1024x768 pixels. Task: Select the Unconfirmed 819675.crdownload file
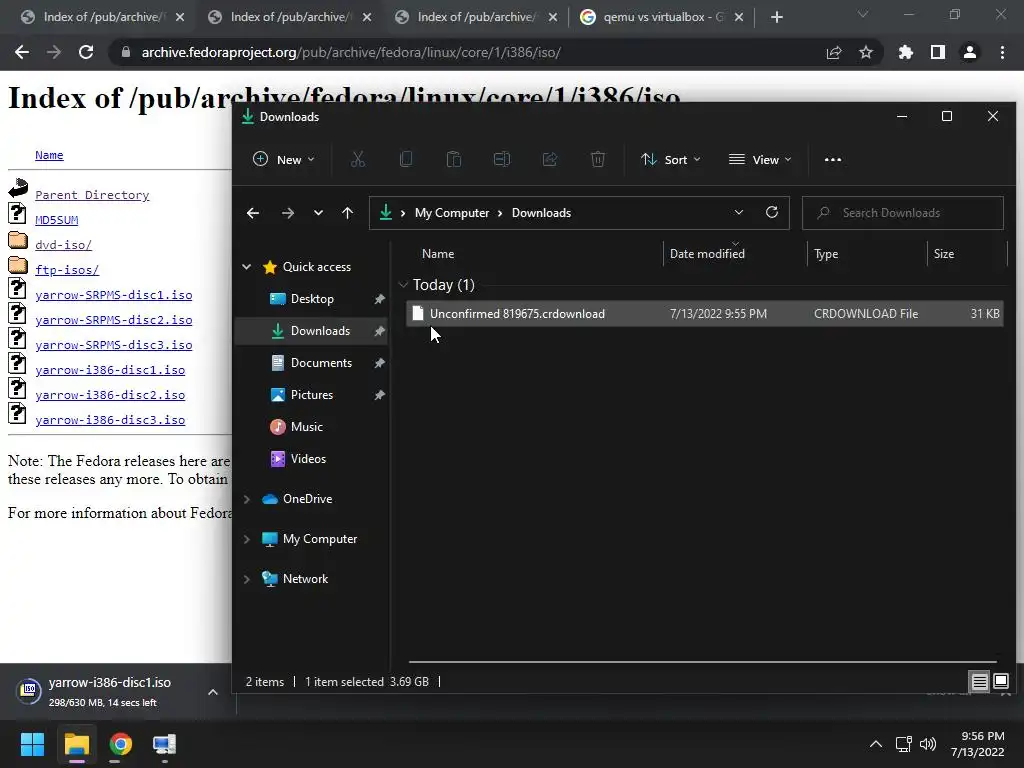(705, 313)
